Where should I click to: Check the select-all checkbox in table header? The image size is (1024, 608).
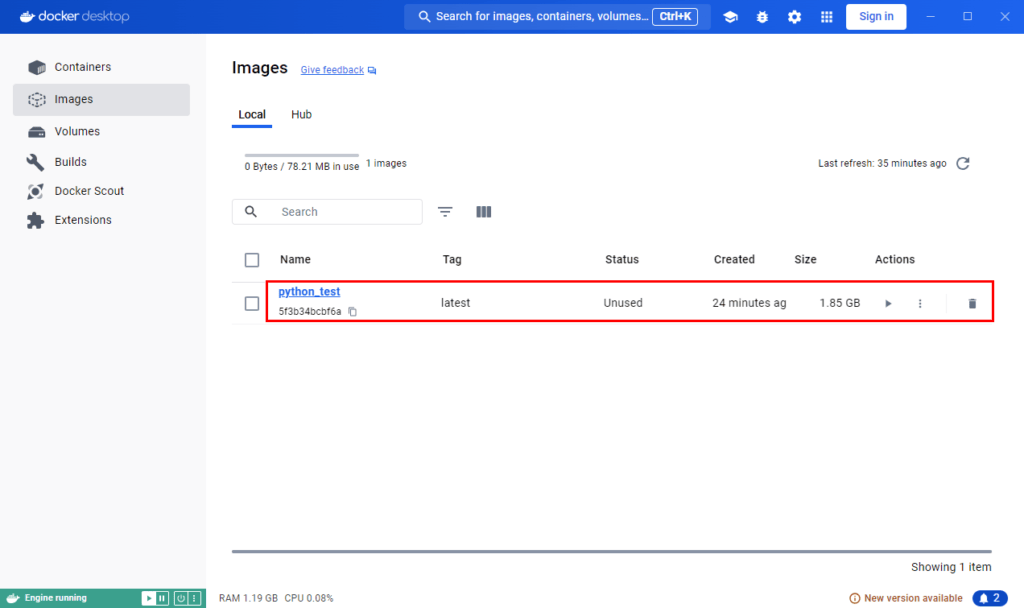[252, 260]
